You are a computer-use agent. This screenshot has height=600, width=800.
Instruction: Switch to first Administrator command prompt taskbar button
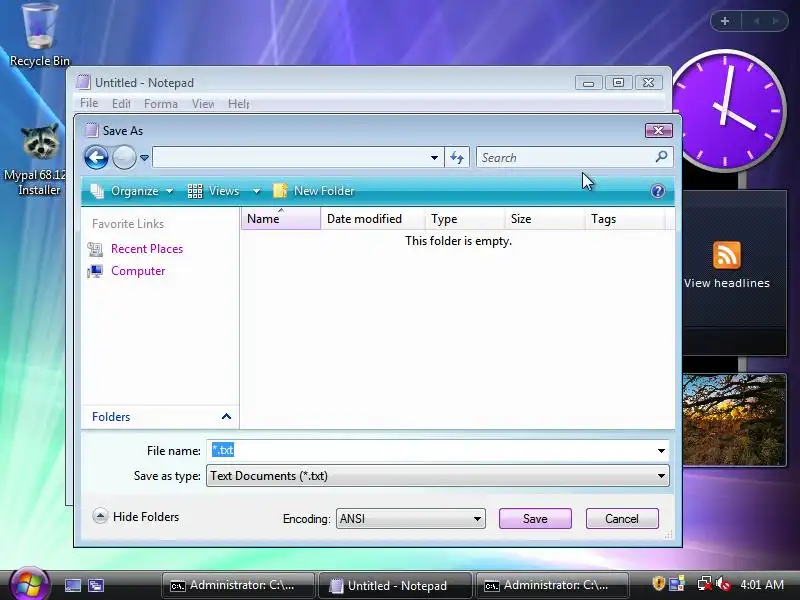(x=238, y=585)
